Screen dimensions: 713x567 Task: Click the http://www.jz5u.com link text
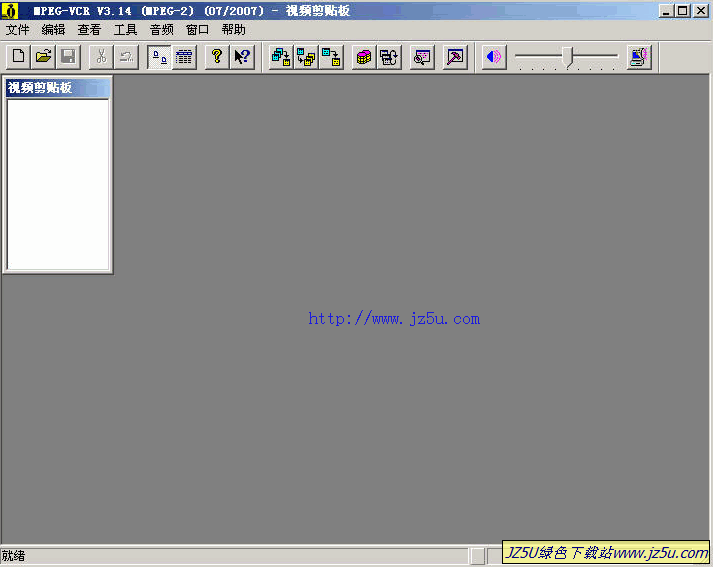394,319
